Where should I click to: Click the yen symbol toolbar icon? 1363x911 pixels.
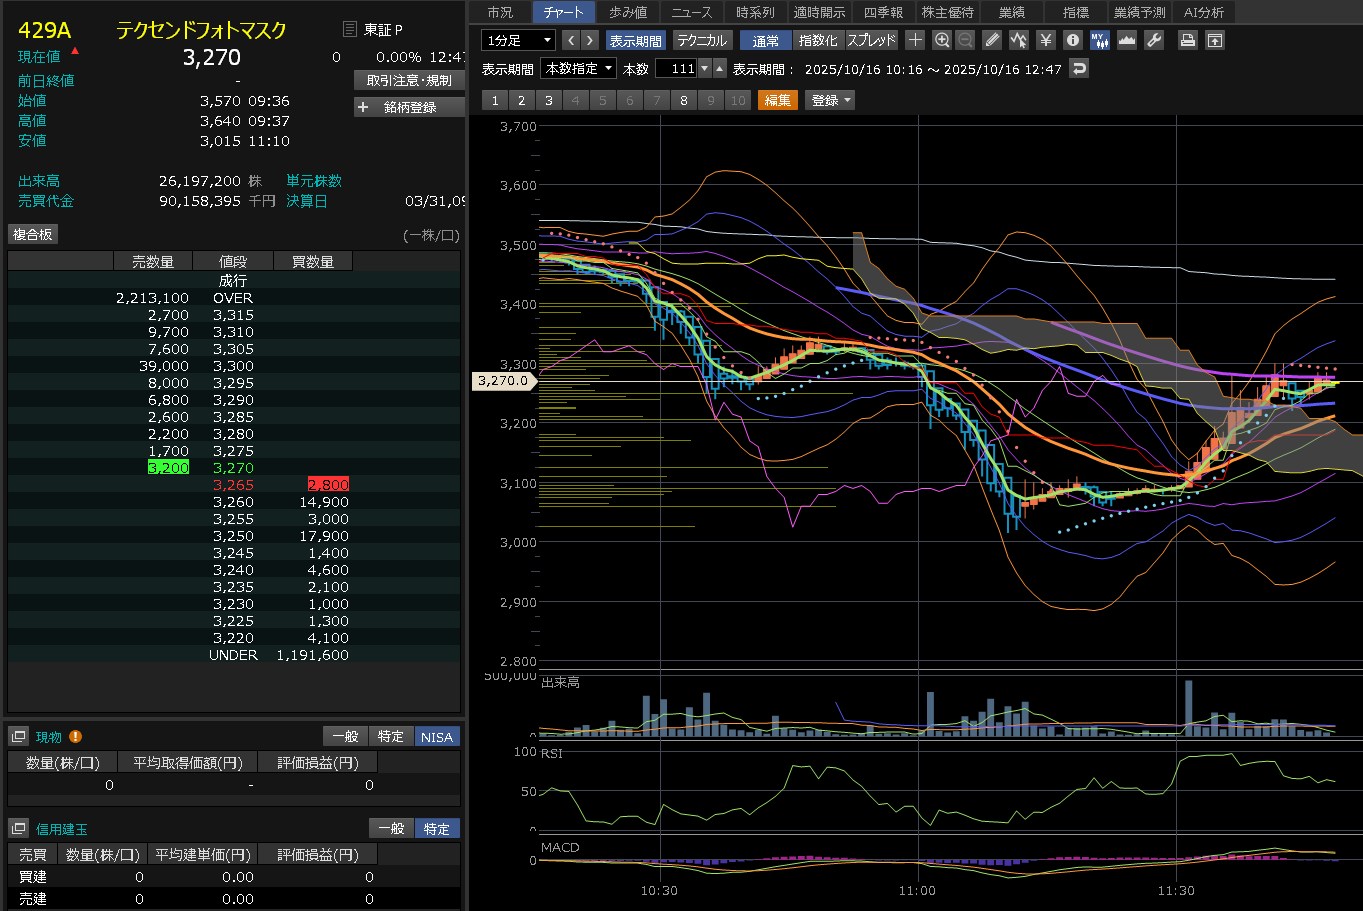pos(1046,41)
